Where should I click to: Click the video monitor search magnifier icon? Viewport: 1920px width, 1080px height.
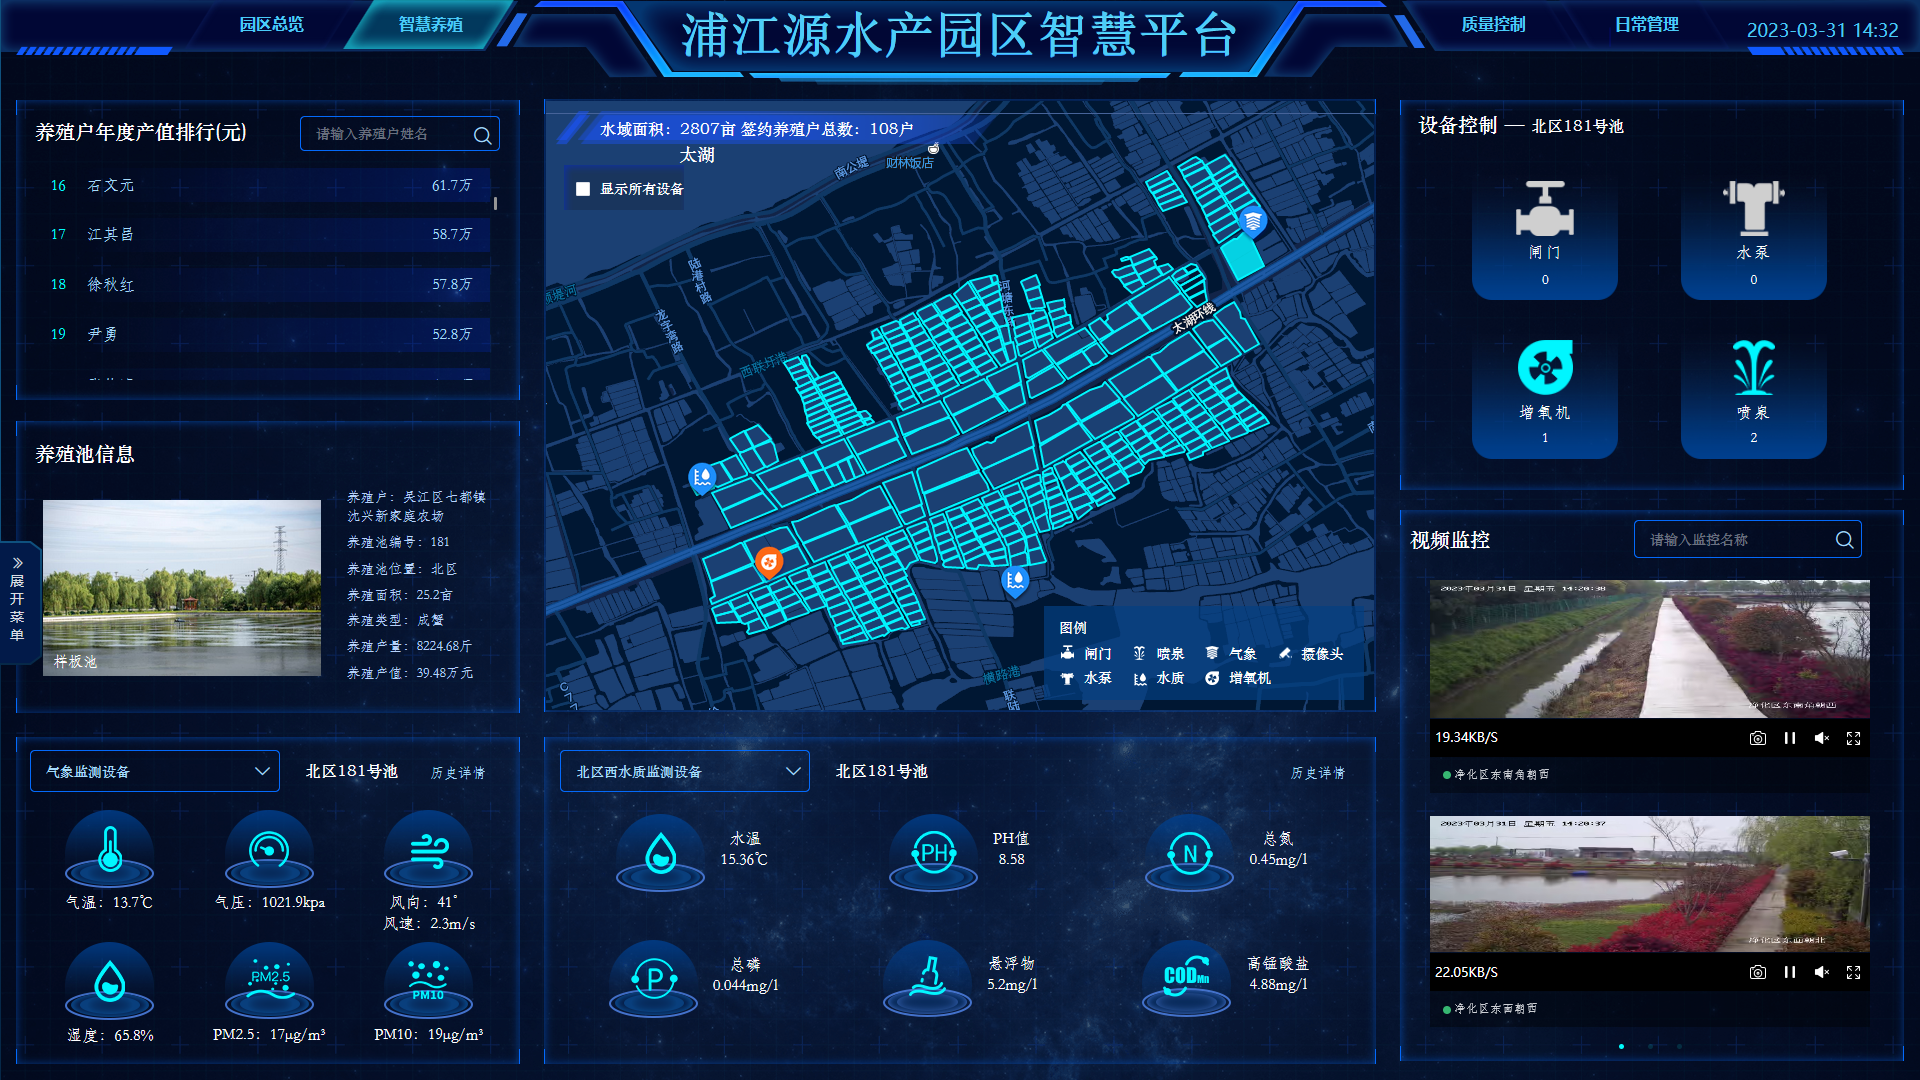coord(1844,540)
